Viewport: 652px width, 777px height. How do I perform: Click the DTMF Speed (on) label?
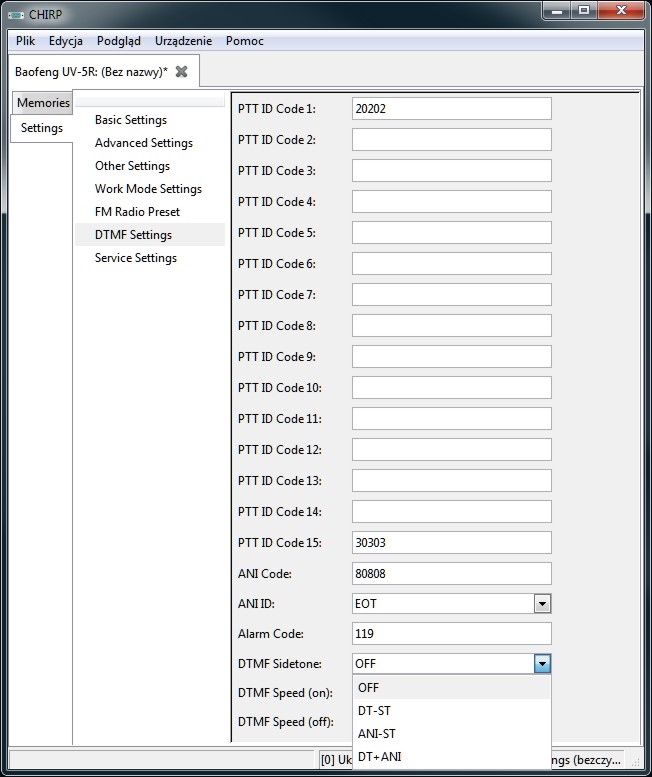pyautogui.click(x=285, y=692)
